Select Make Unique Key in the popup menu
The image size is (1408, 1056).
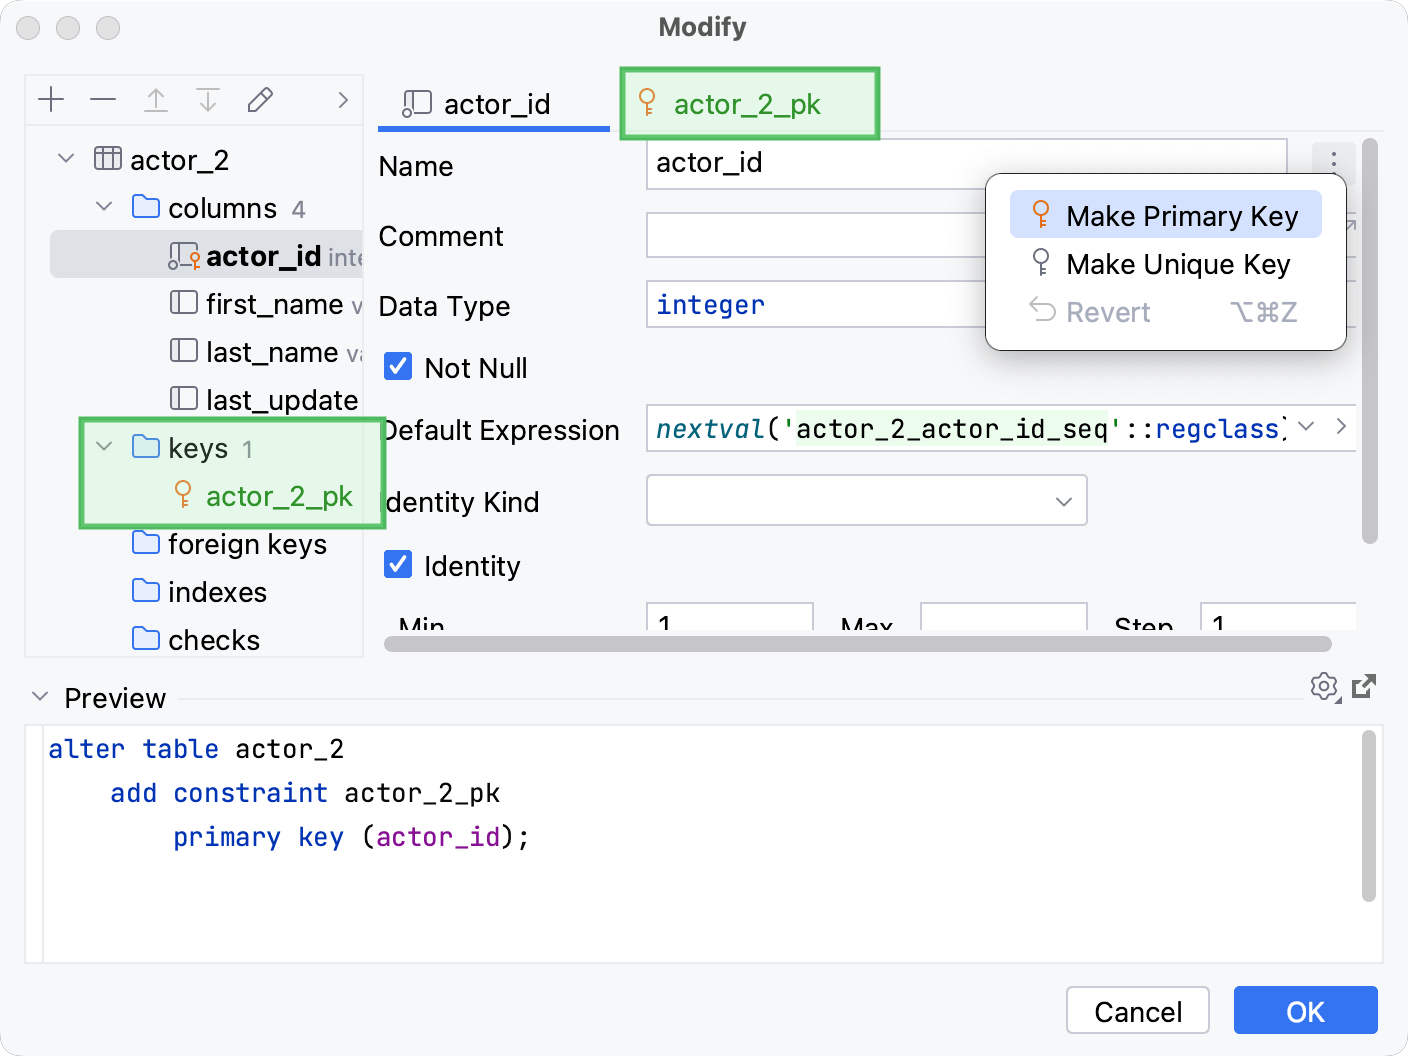point(1177,263)
